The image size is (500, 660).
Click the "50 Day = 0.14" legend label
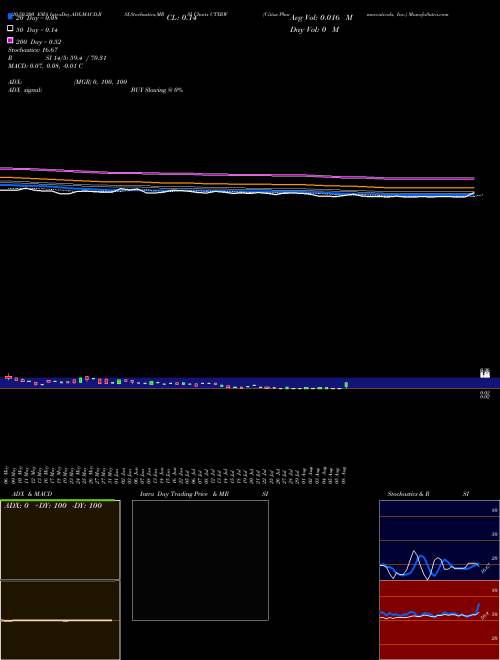37,30
